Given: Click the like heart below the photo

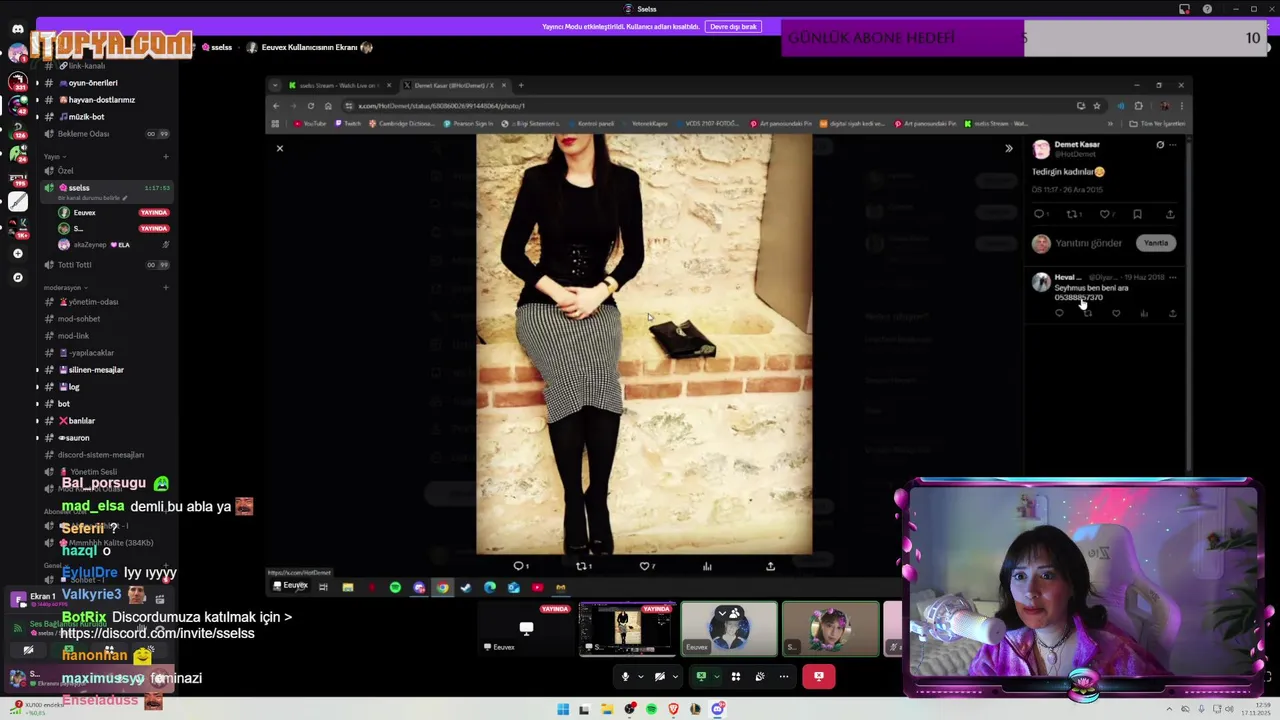Looking at the screenshot, I should click(647, 566).
